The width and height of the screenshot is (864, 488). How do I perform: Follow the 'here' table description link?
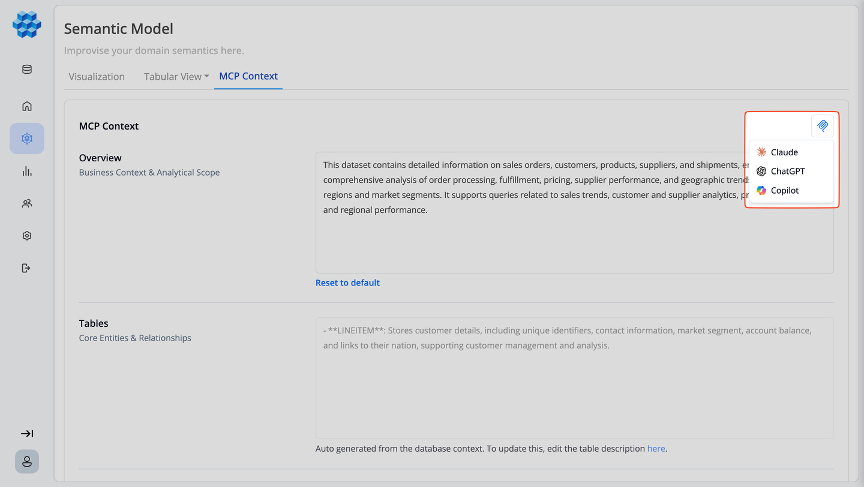[655, 449]
